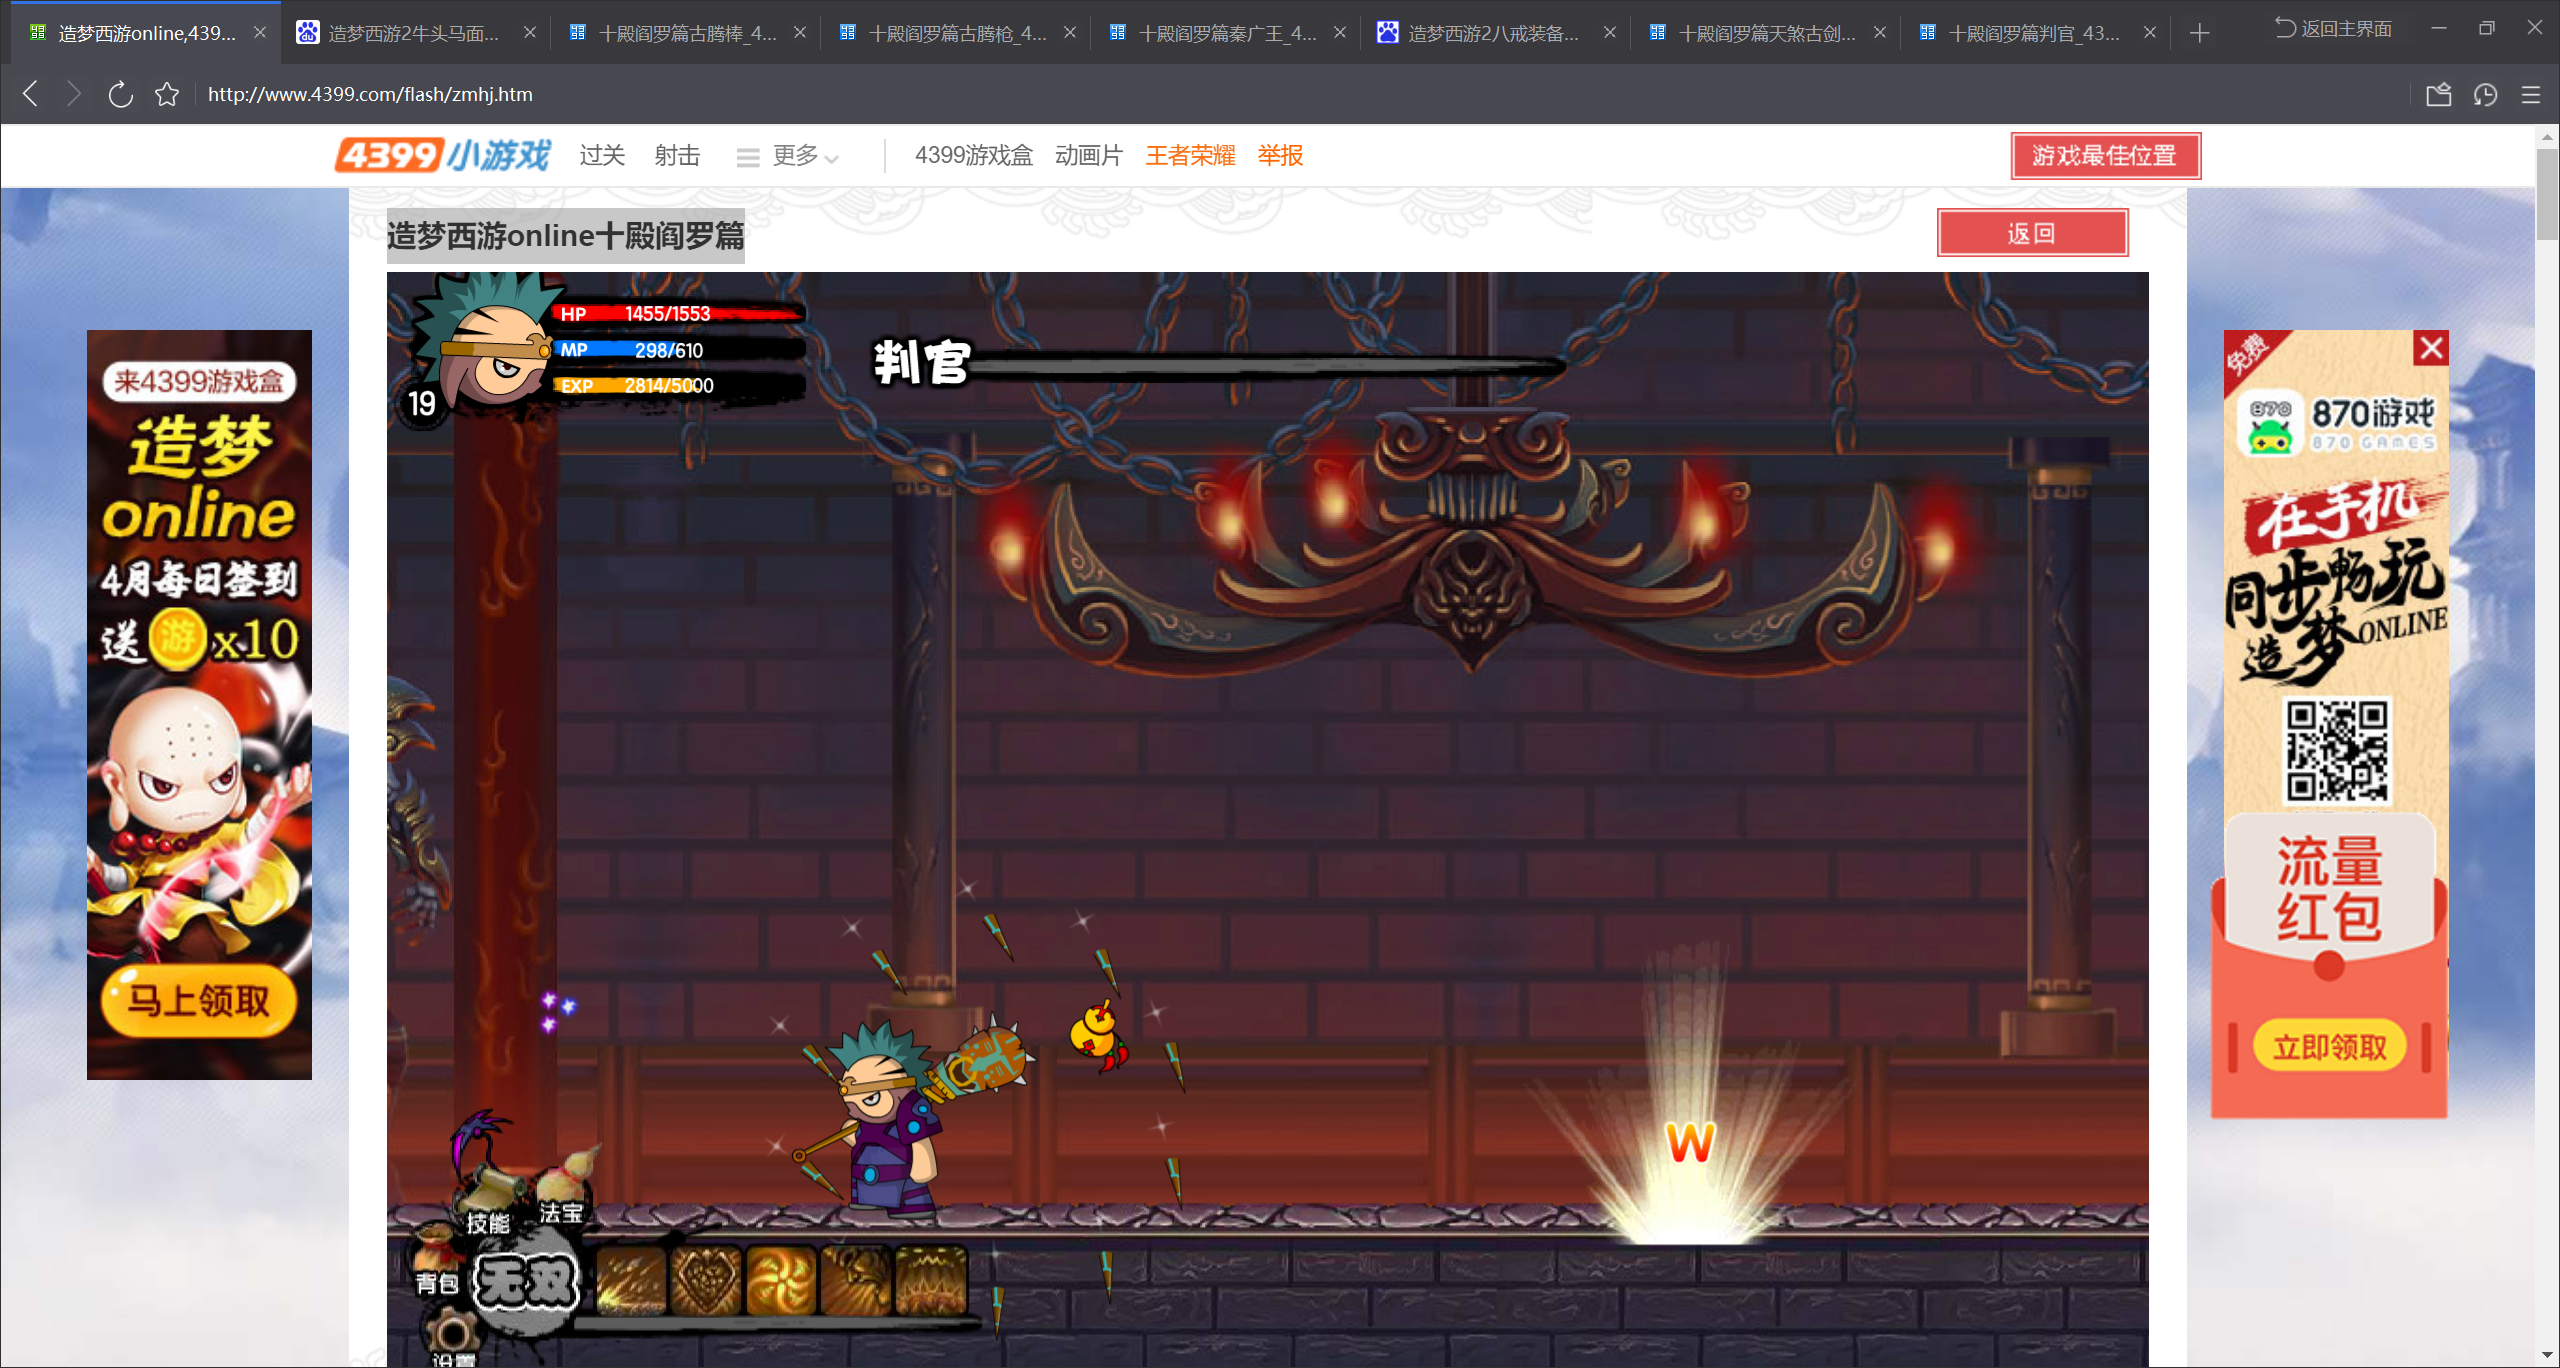Expand the 更多 dropdown menu
The height and width of the screenshot is (1368, 2560).
click(788, 156)
